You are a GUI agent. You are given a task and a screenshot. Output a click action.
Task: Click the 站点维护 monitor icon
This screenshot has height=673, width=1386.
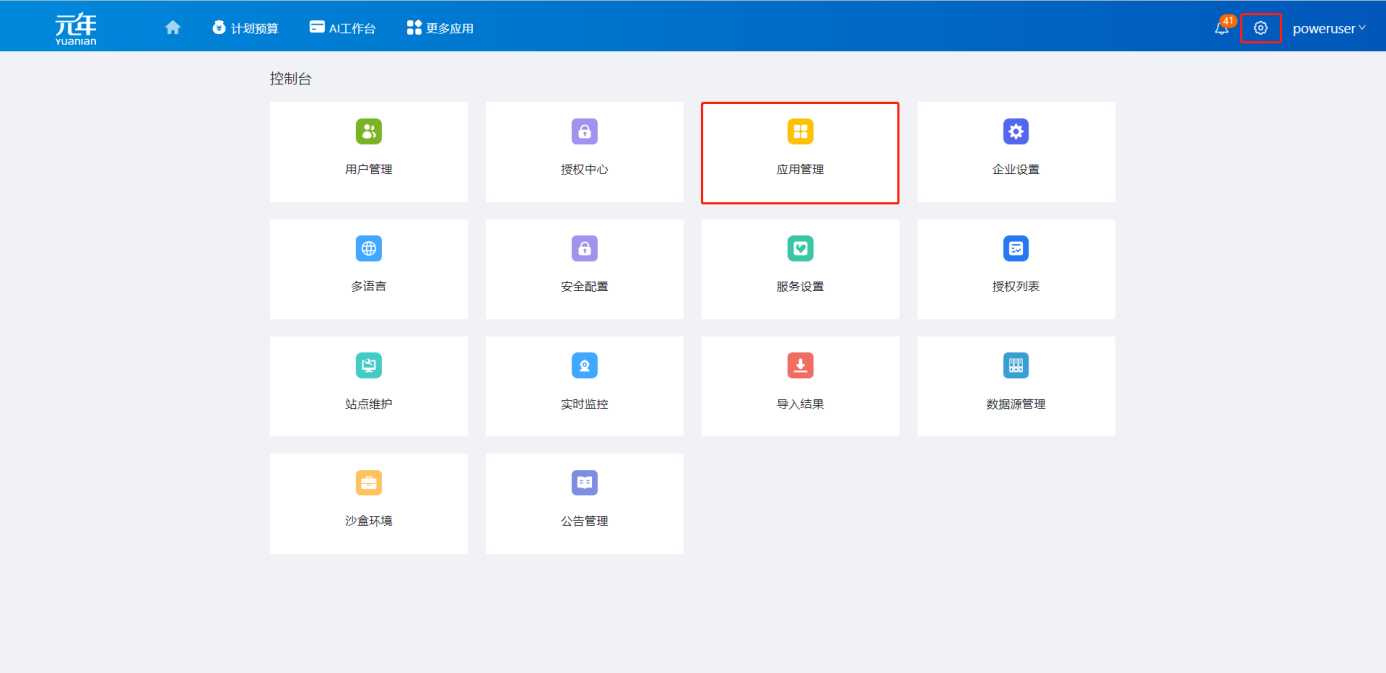click(x=368, y=366)
